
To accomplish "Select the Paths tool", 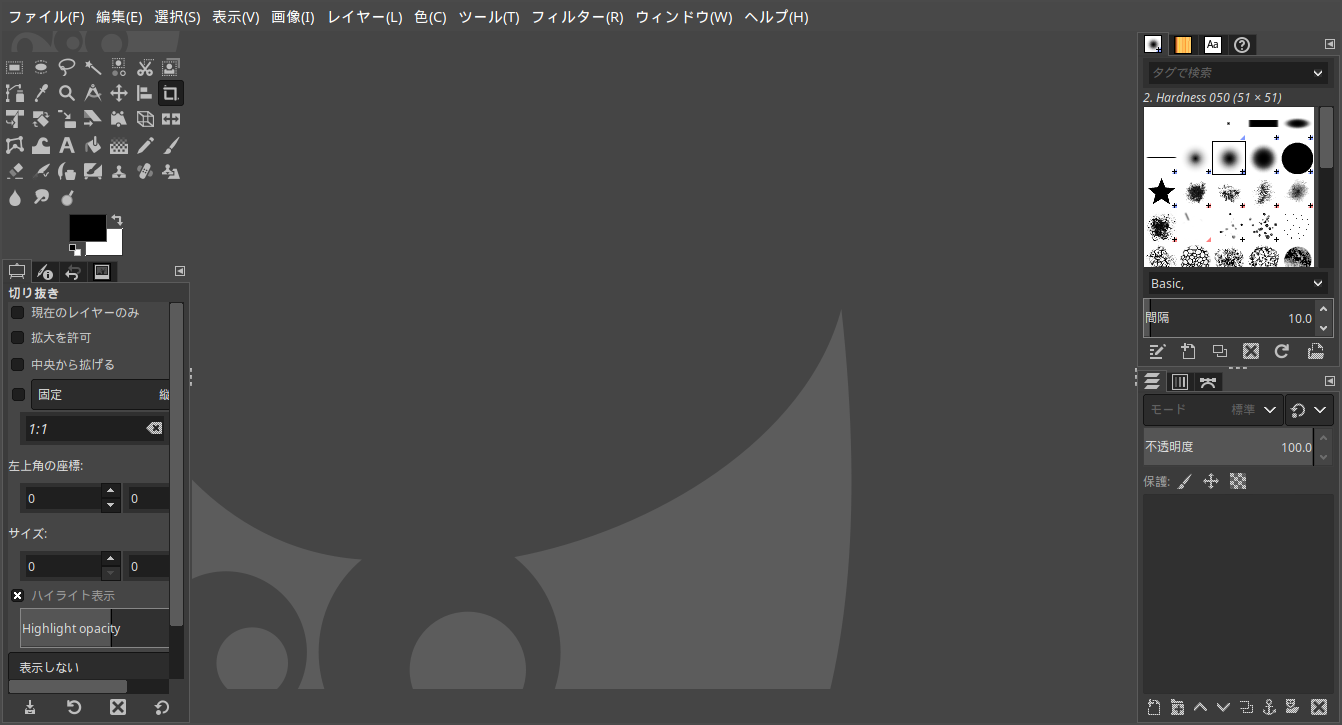I will (x=15, y=93).
